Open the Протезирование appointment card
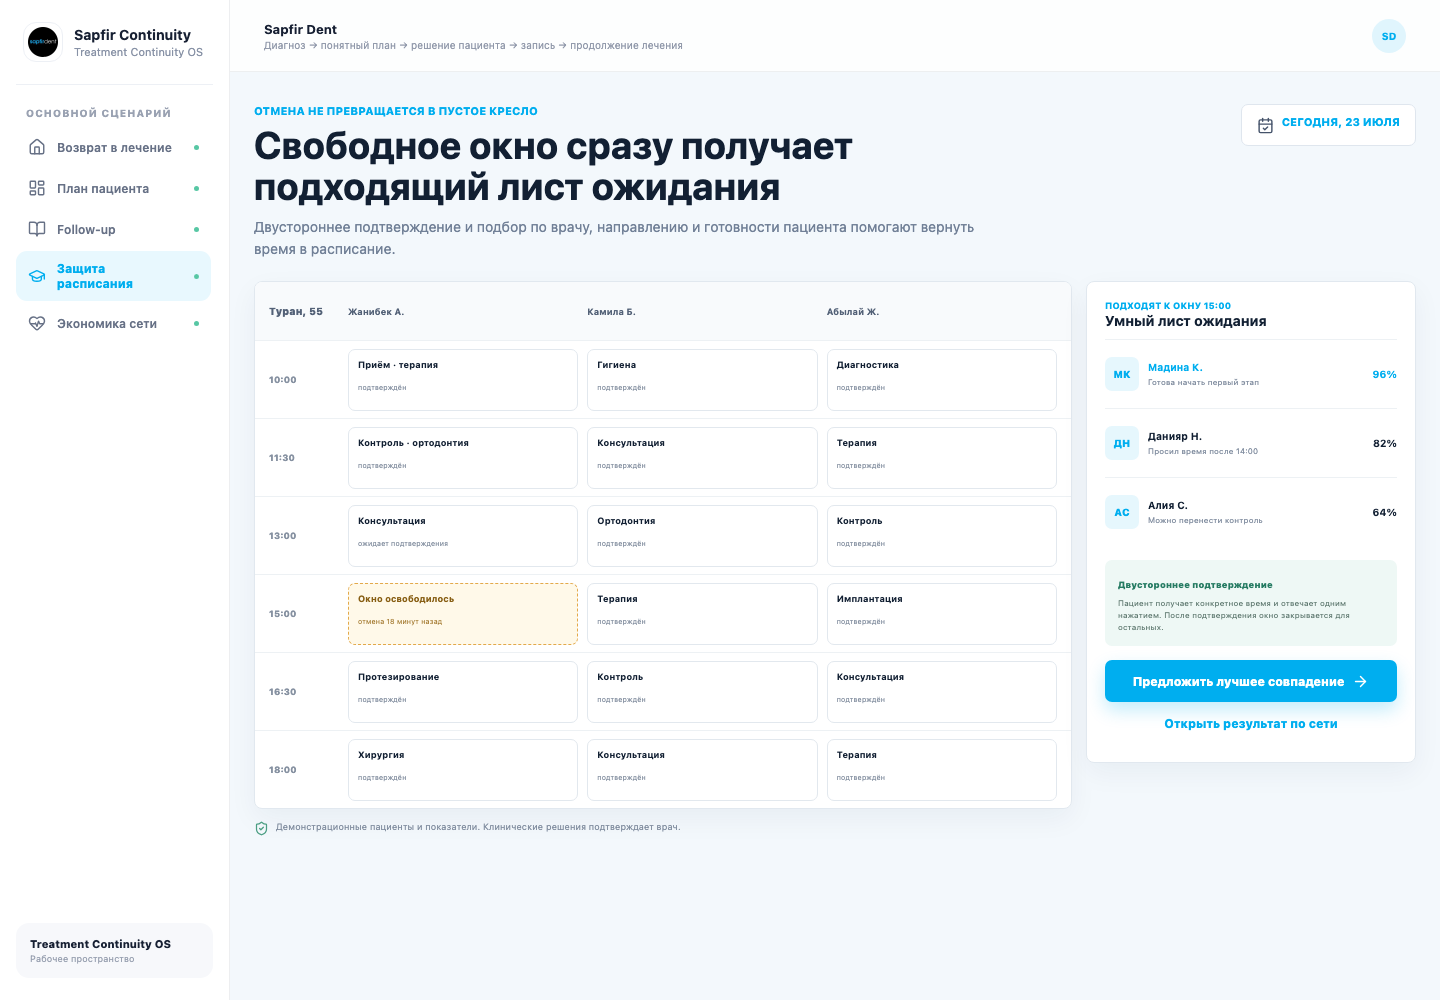 coord(463,692)
